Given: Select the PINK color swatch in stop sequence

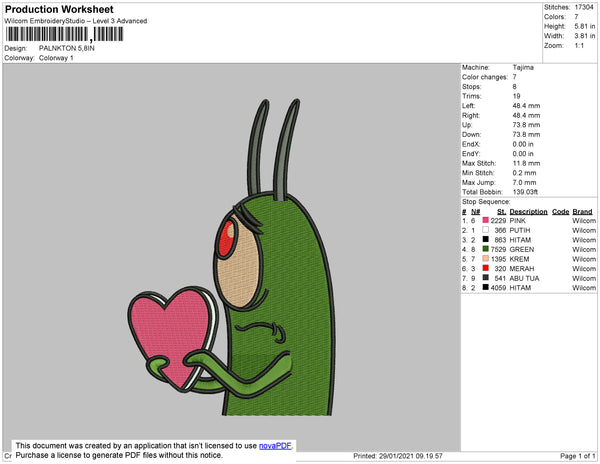Looking at the screenshot, I should [486, 220].
